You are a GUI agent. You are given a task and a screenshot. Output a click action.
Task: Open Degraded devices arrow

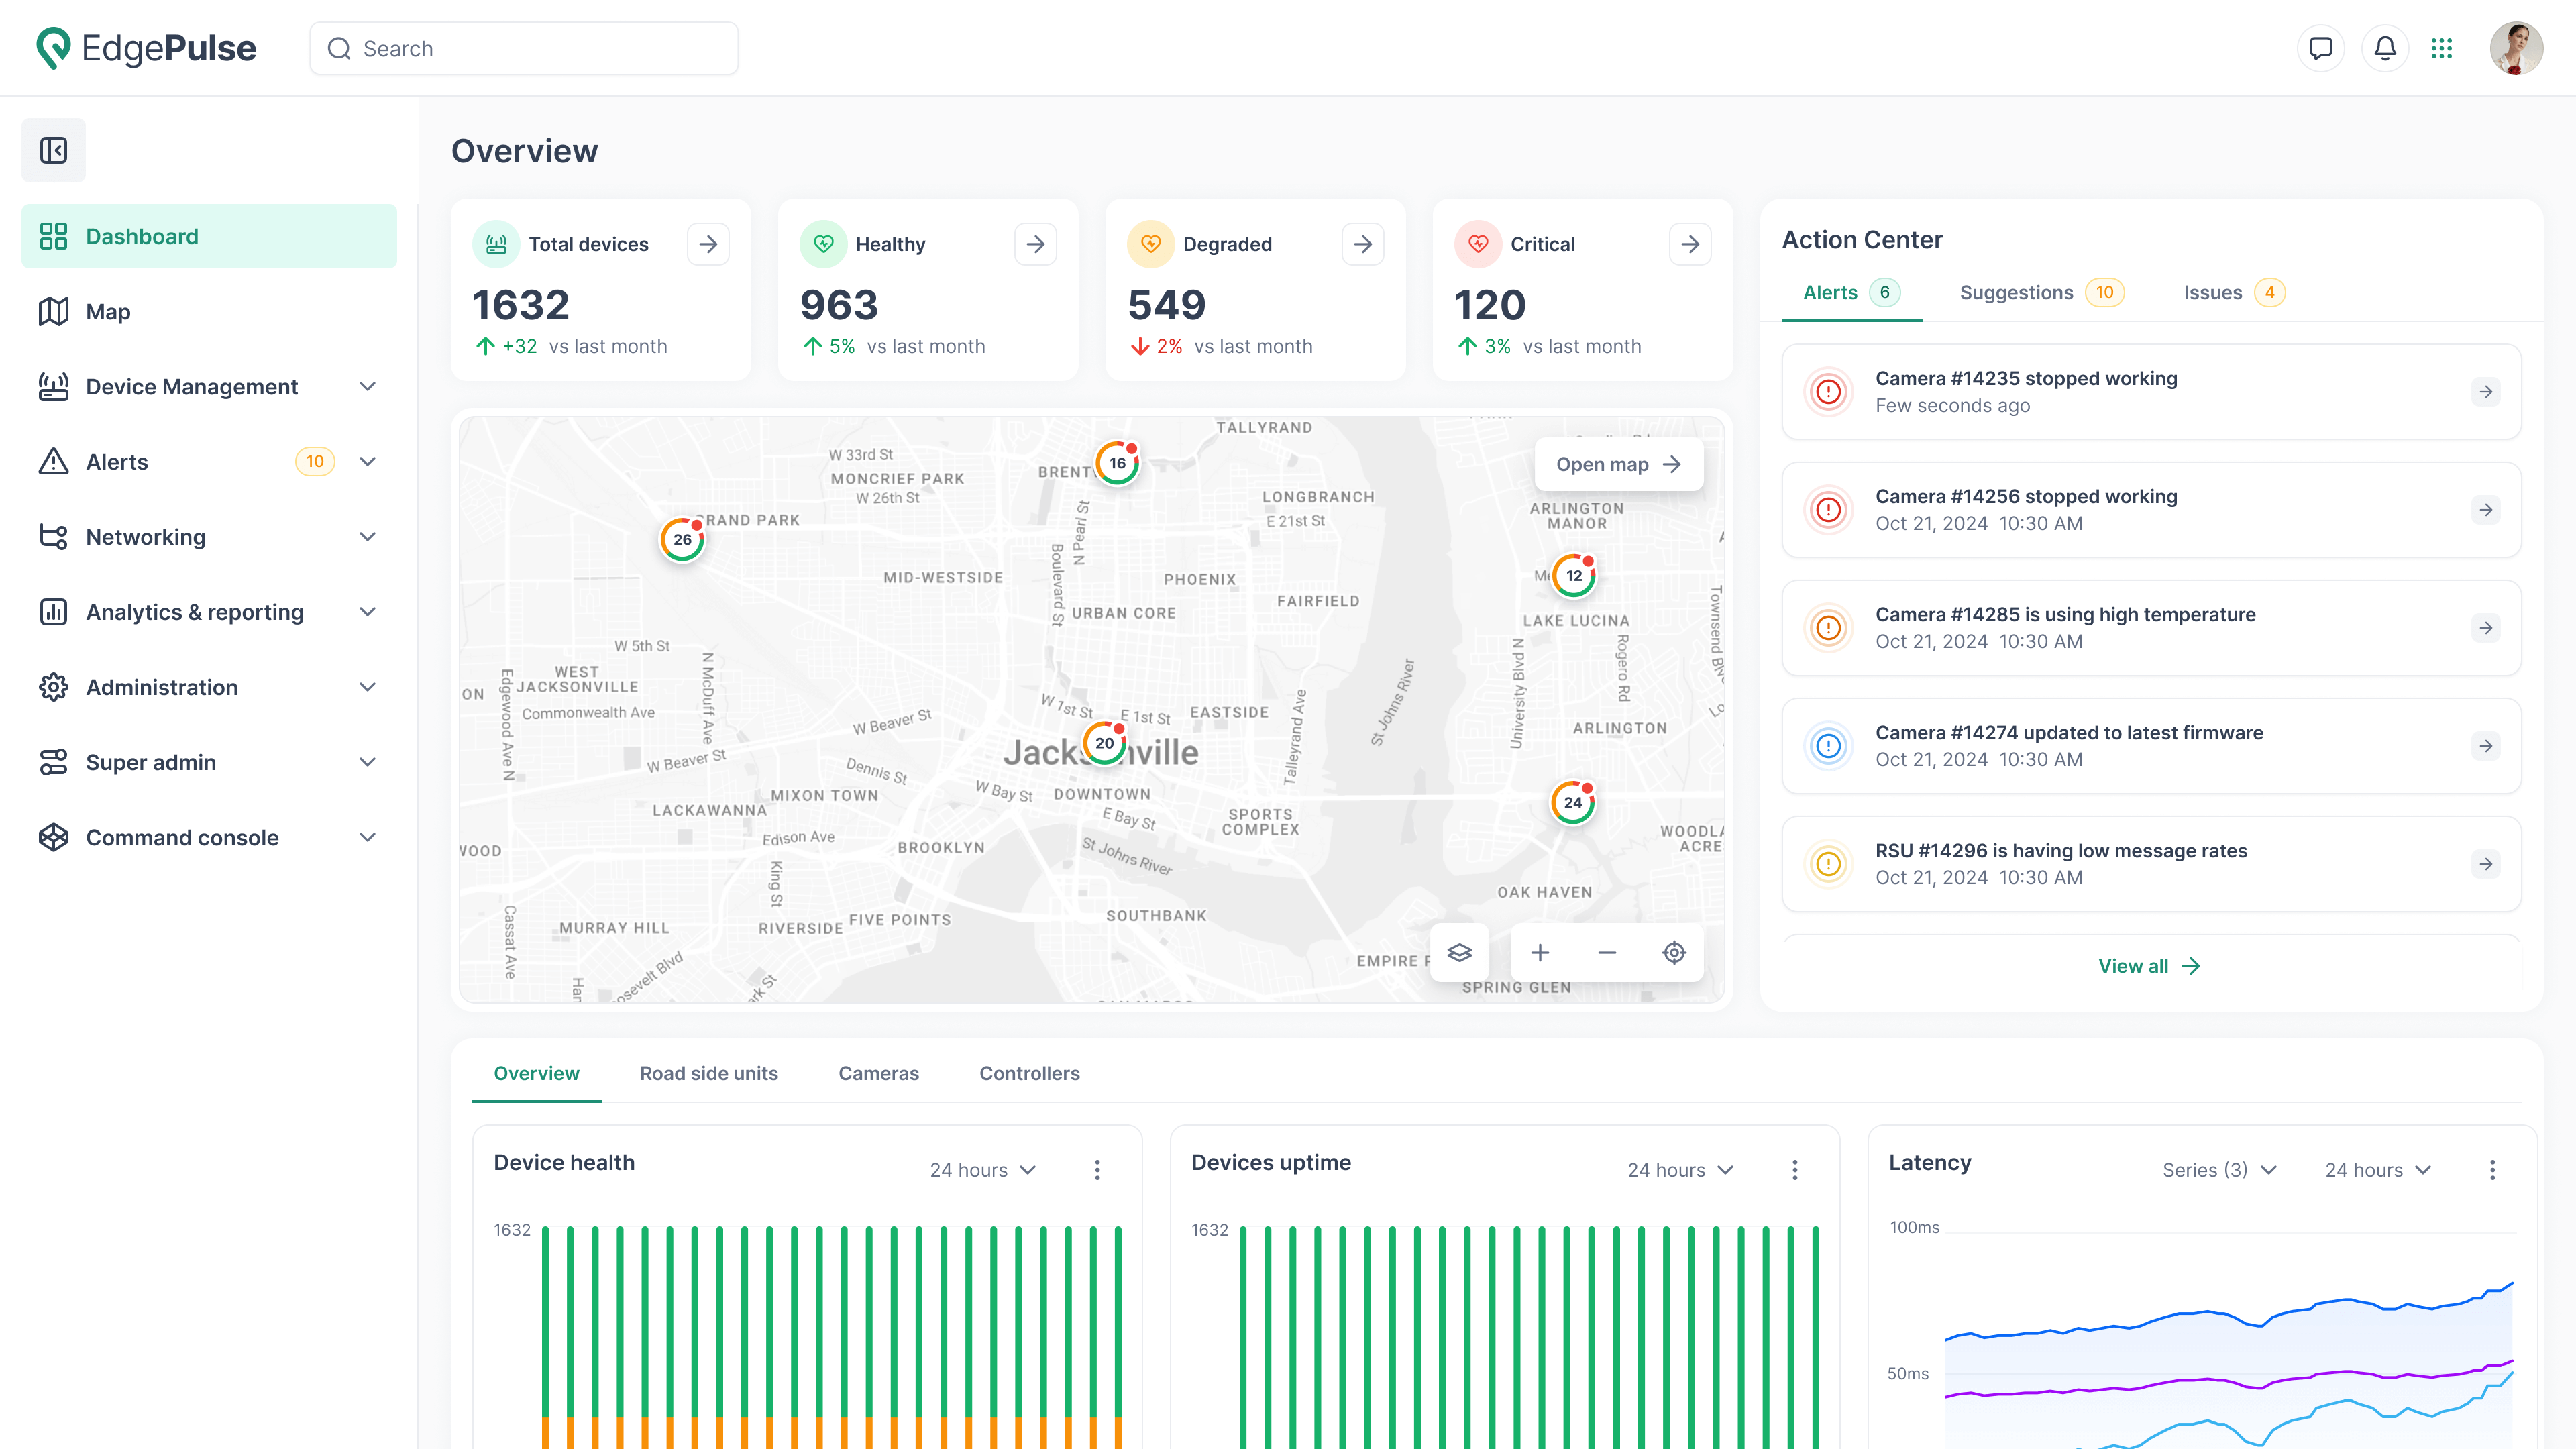point(1363,244)
